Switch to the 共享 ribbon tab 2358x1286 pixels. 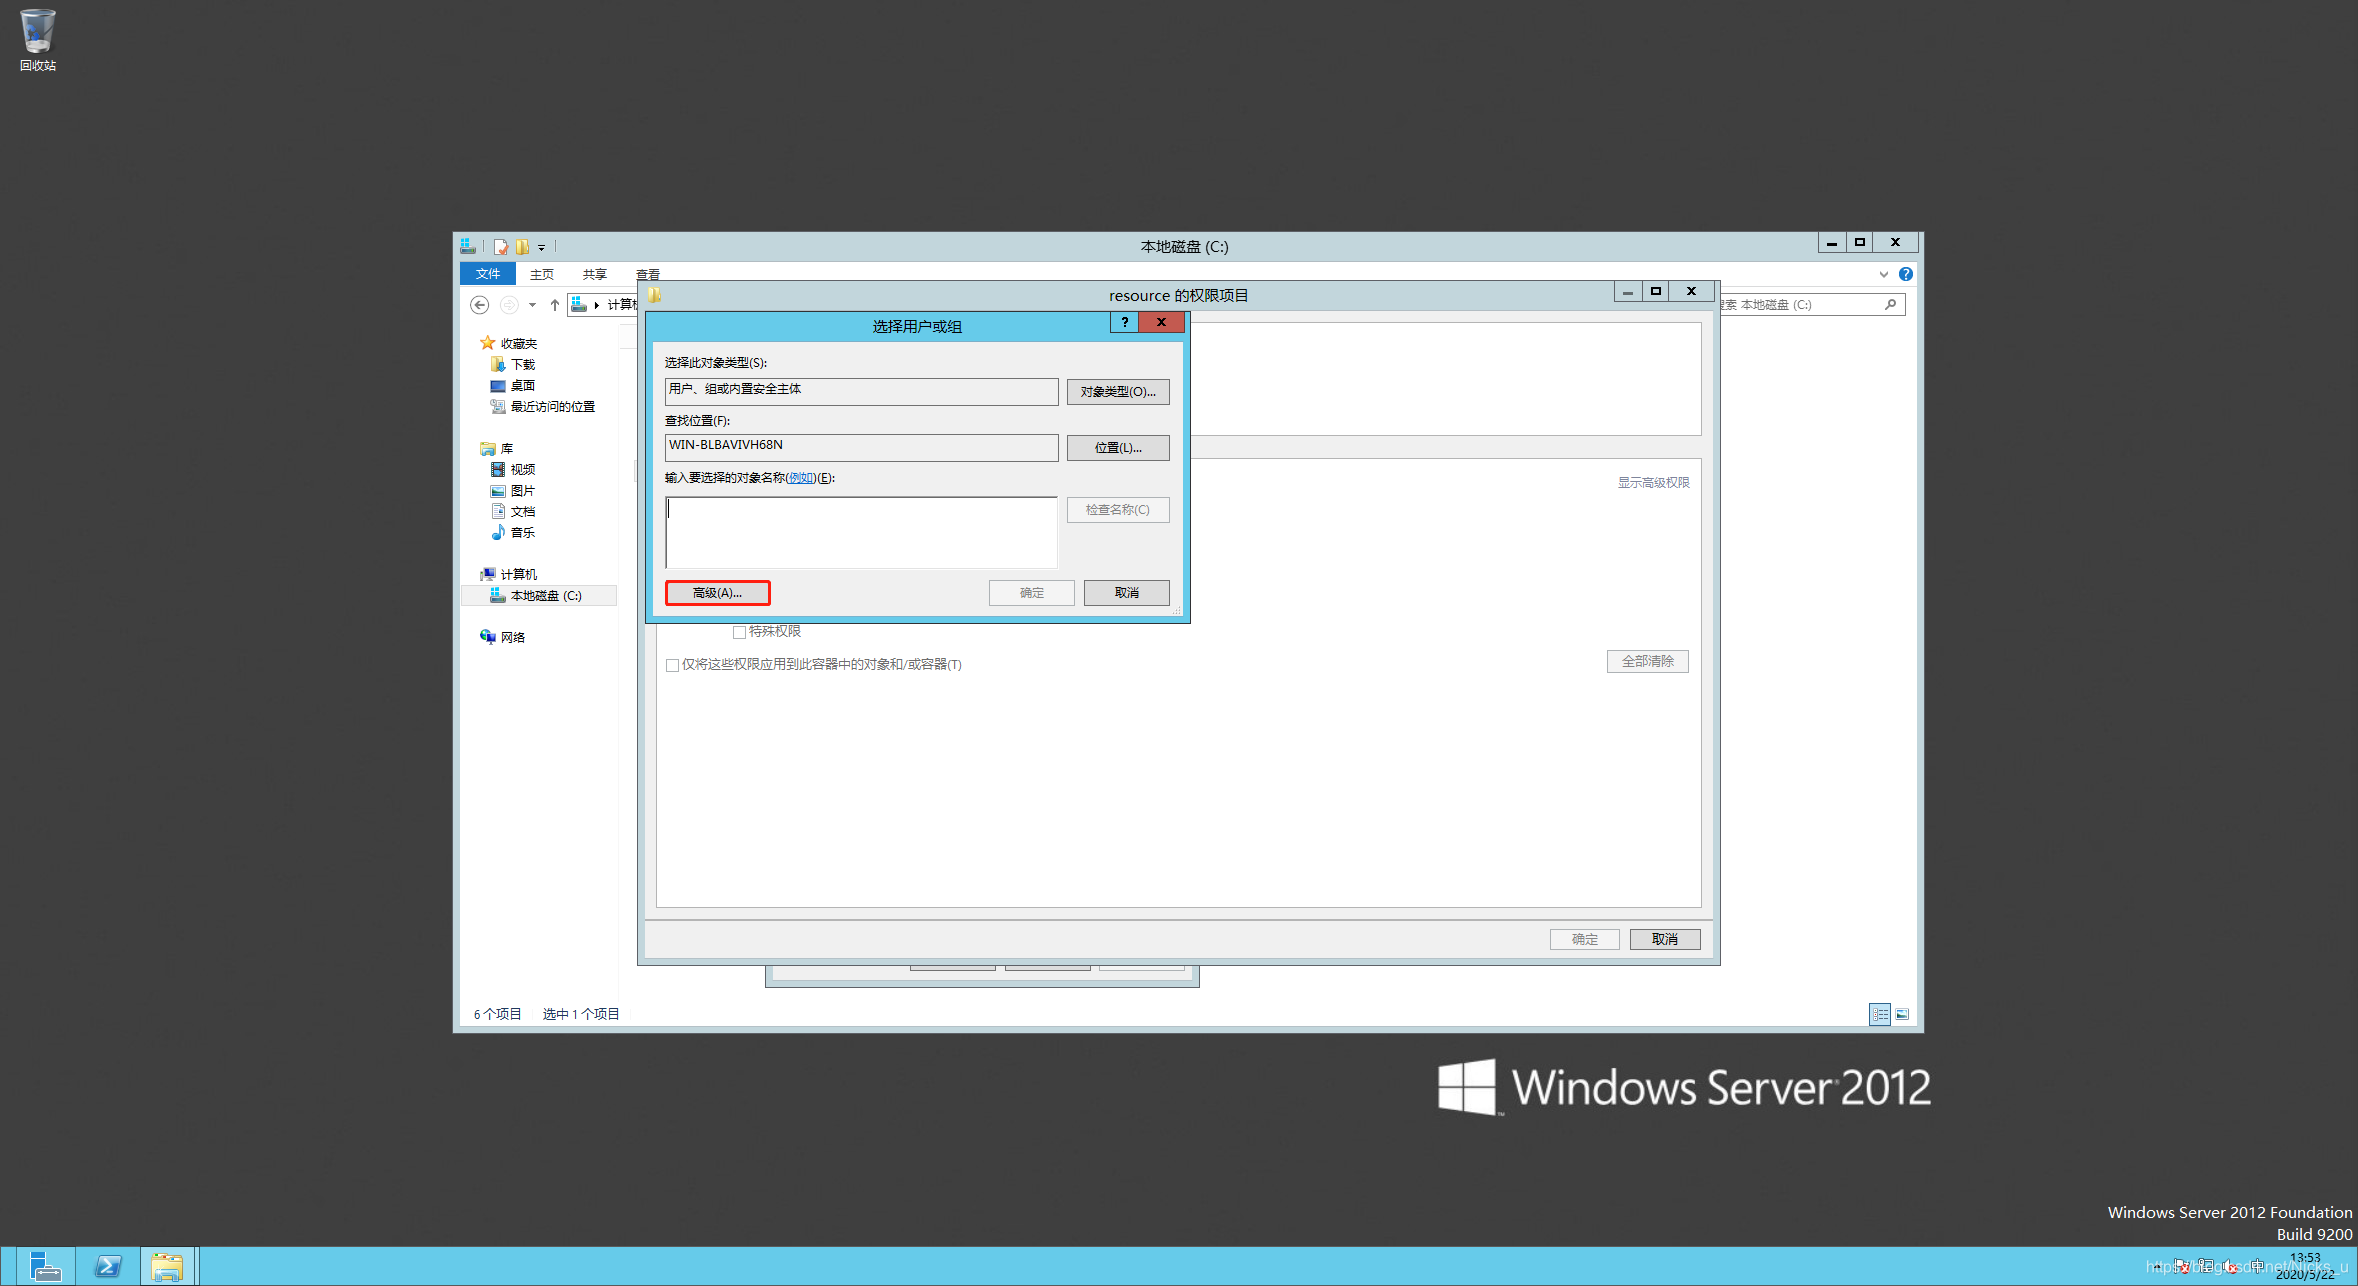(x=594, y=274)
